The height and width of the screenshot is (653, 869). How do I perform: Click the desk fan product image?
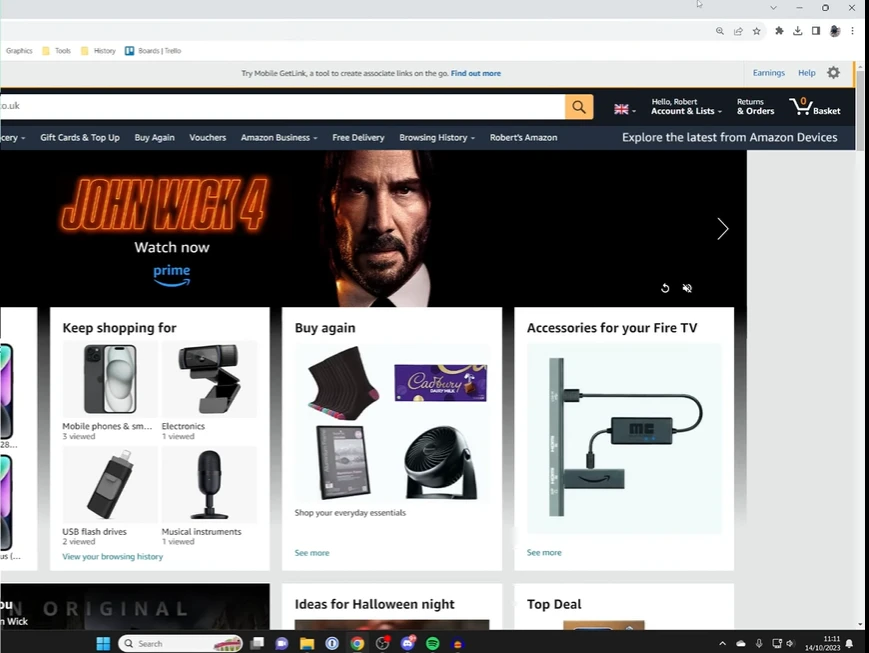[x=441, y=462]
